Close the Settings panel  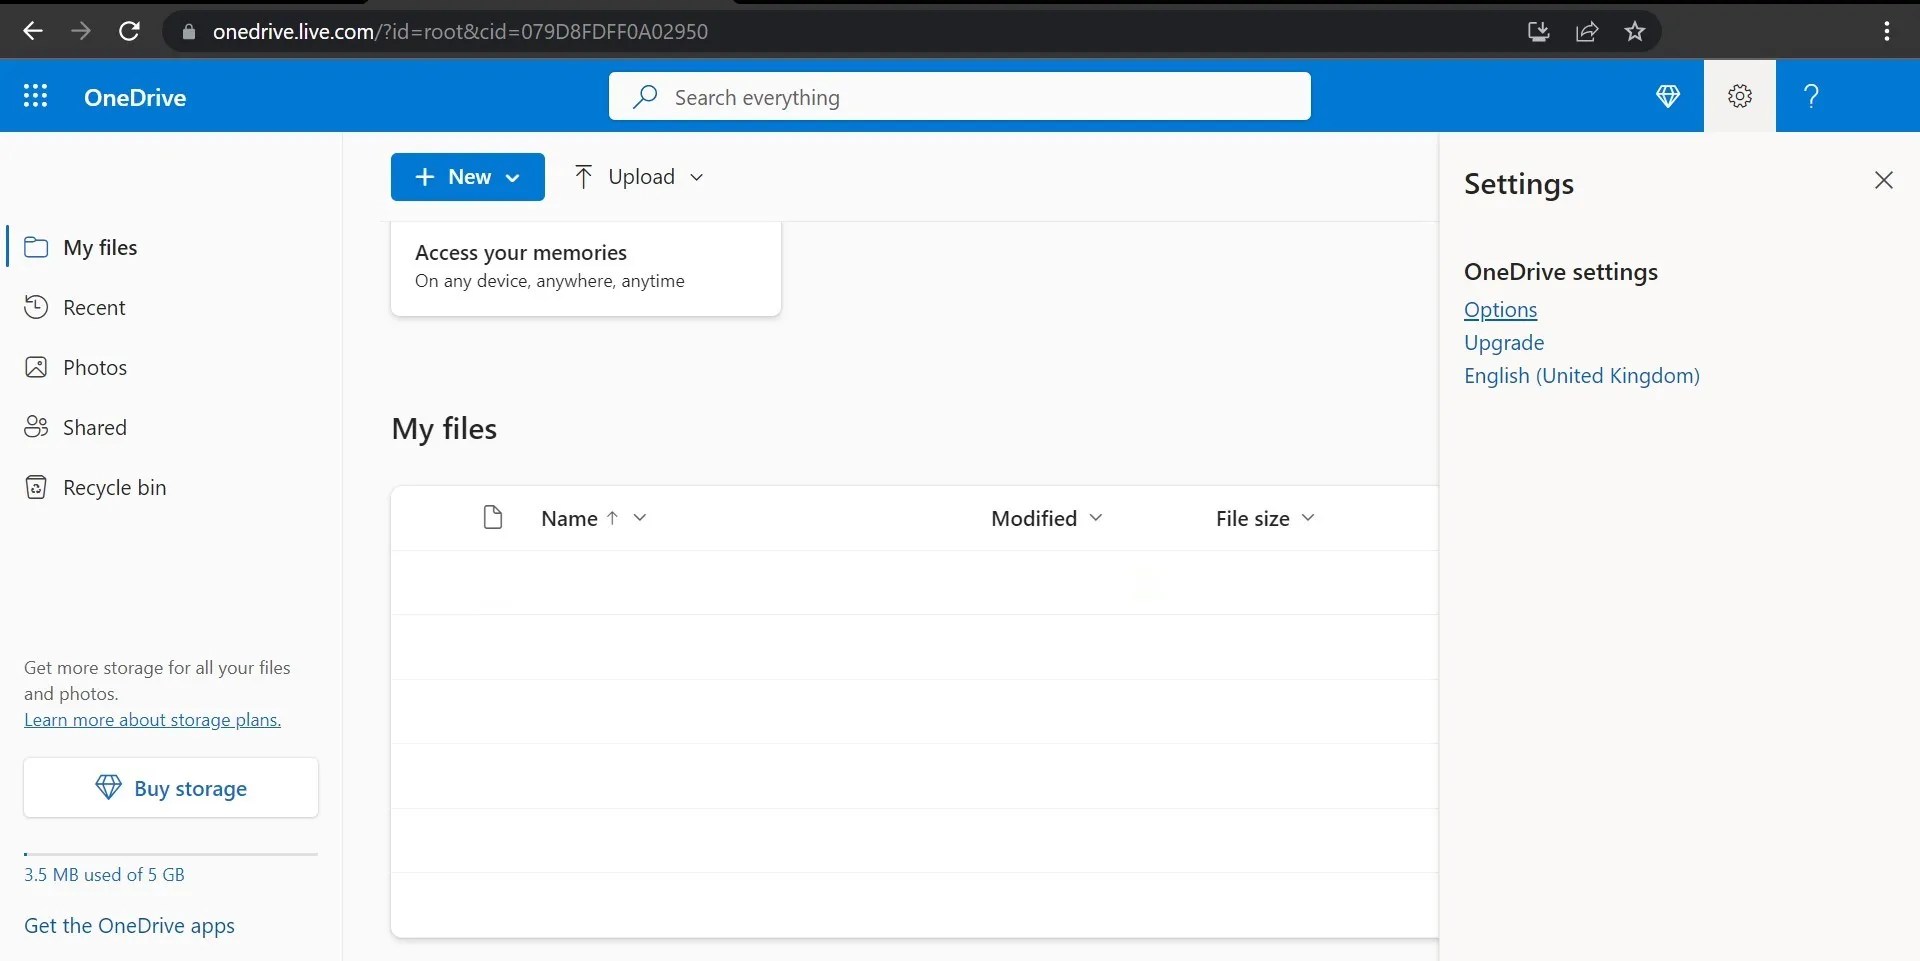pyautogui.click(x=1884, y=180)
